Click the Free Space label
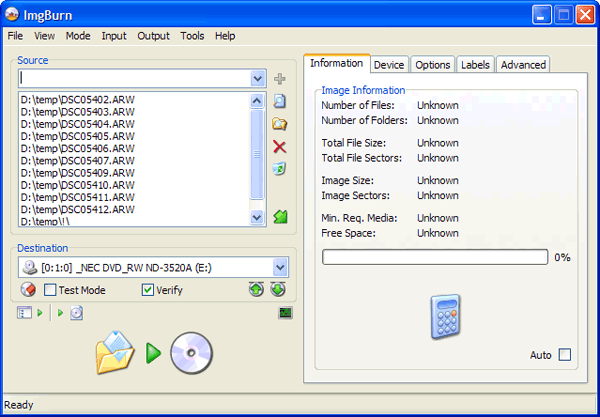Viewport: 600px width, 417px height. pyautogui.click(x=349, y=233)
